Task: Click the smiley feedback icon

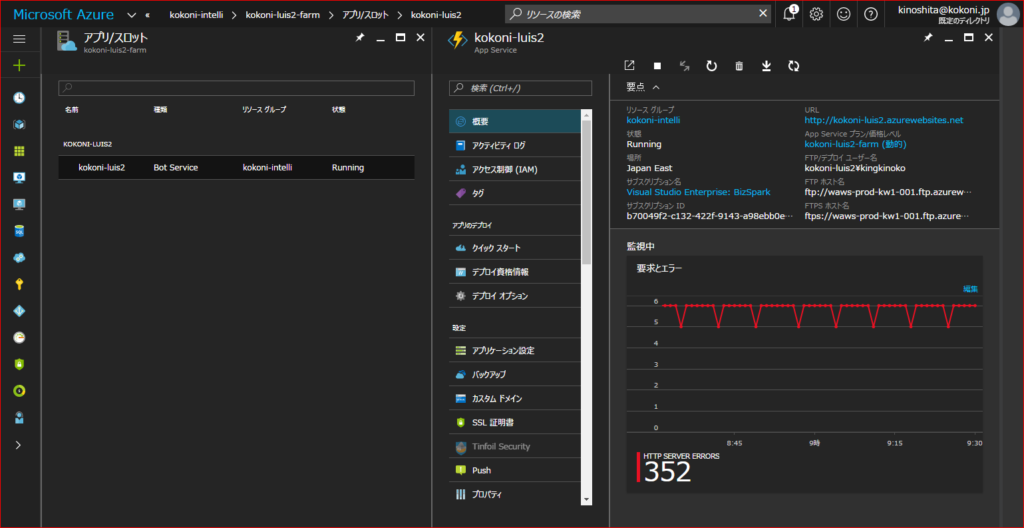Action: coord(844,14)
